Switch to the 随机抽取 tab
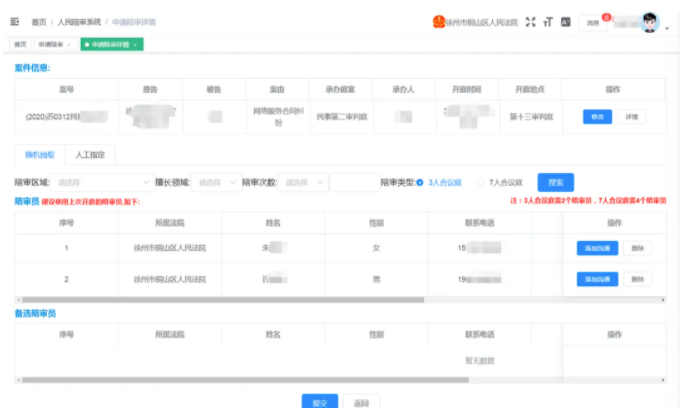 40,155
